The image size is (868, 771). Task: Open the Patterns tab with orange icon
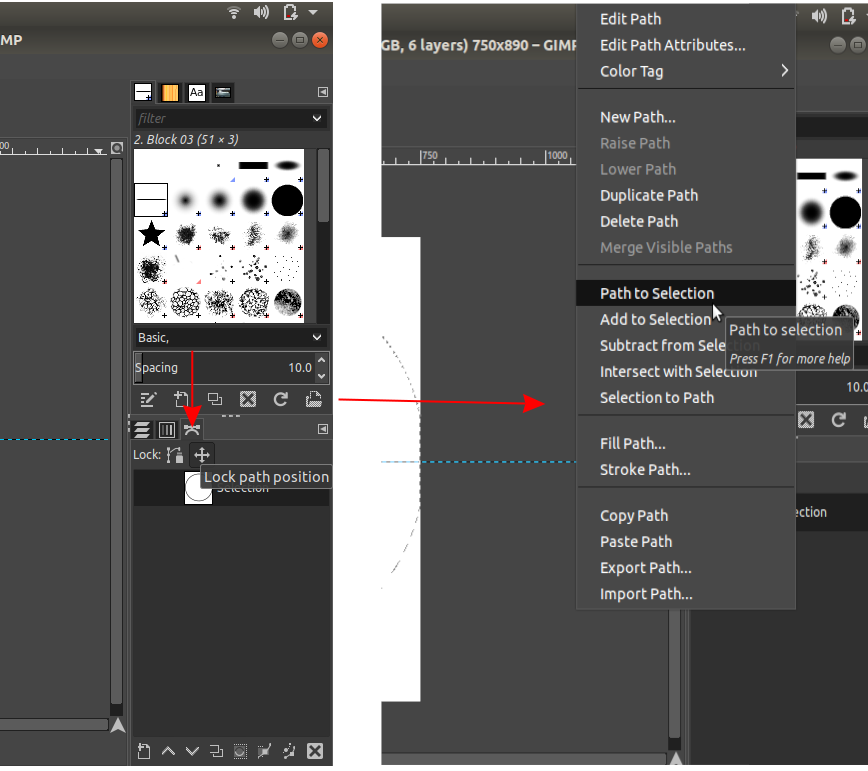(170, 92)
